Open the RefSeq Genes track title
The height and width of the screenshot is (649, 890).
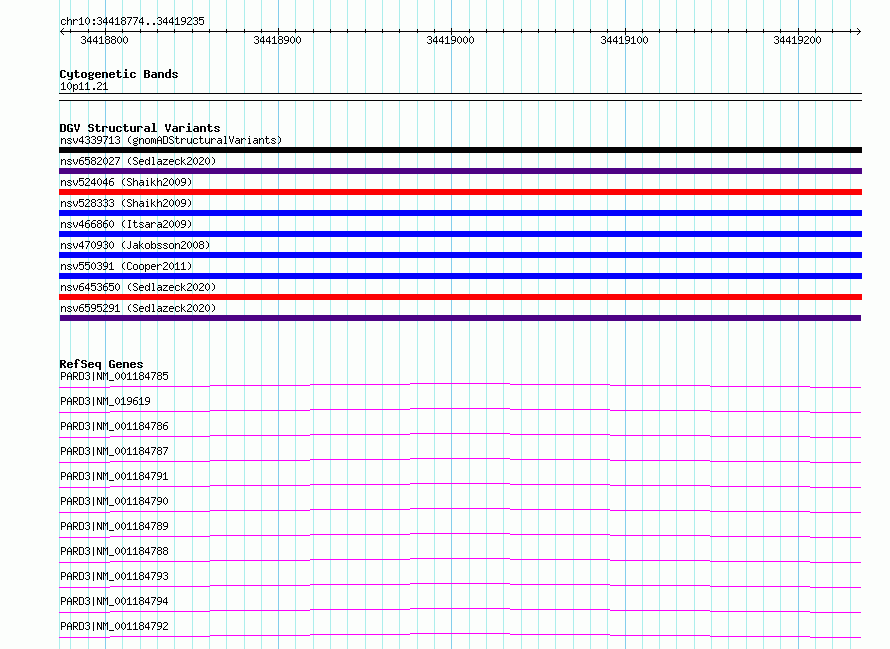point(101,364)
